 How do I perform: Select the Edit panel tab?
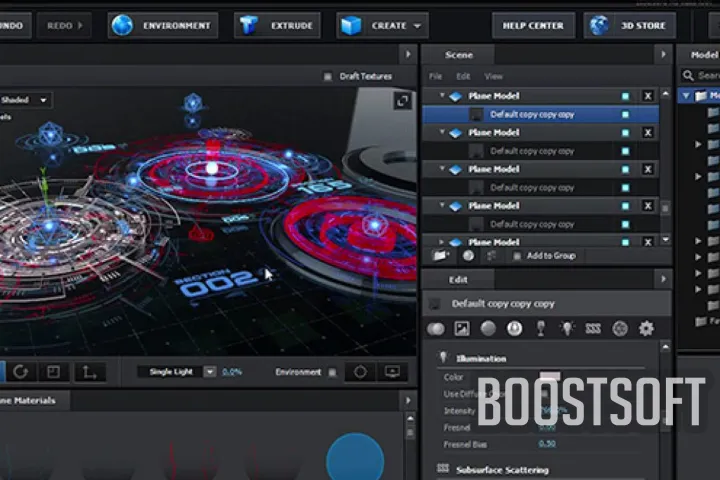458,279
